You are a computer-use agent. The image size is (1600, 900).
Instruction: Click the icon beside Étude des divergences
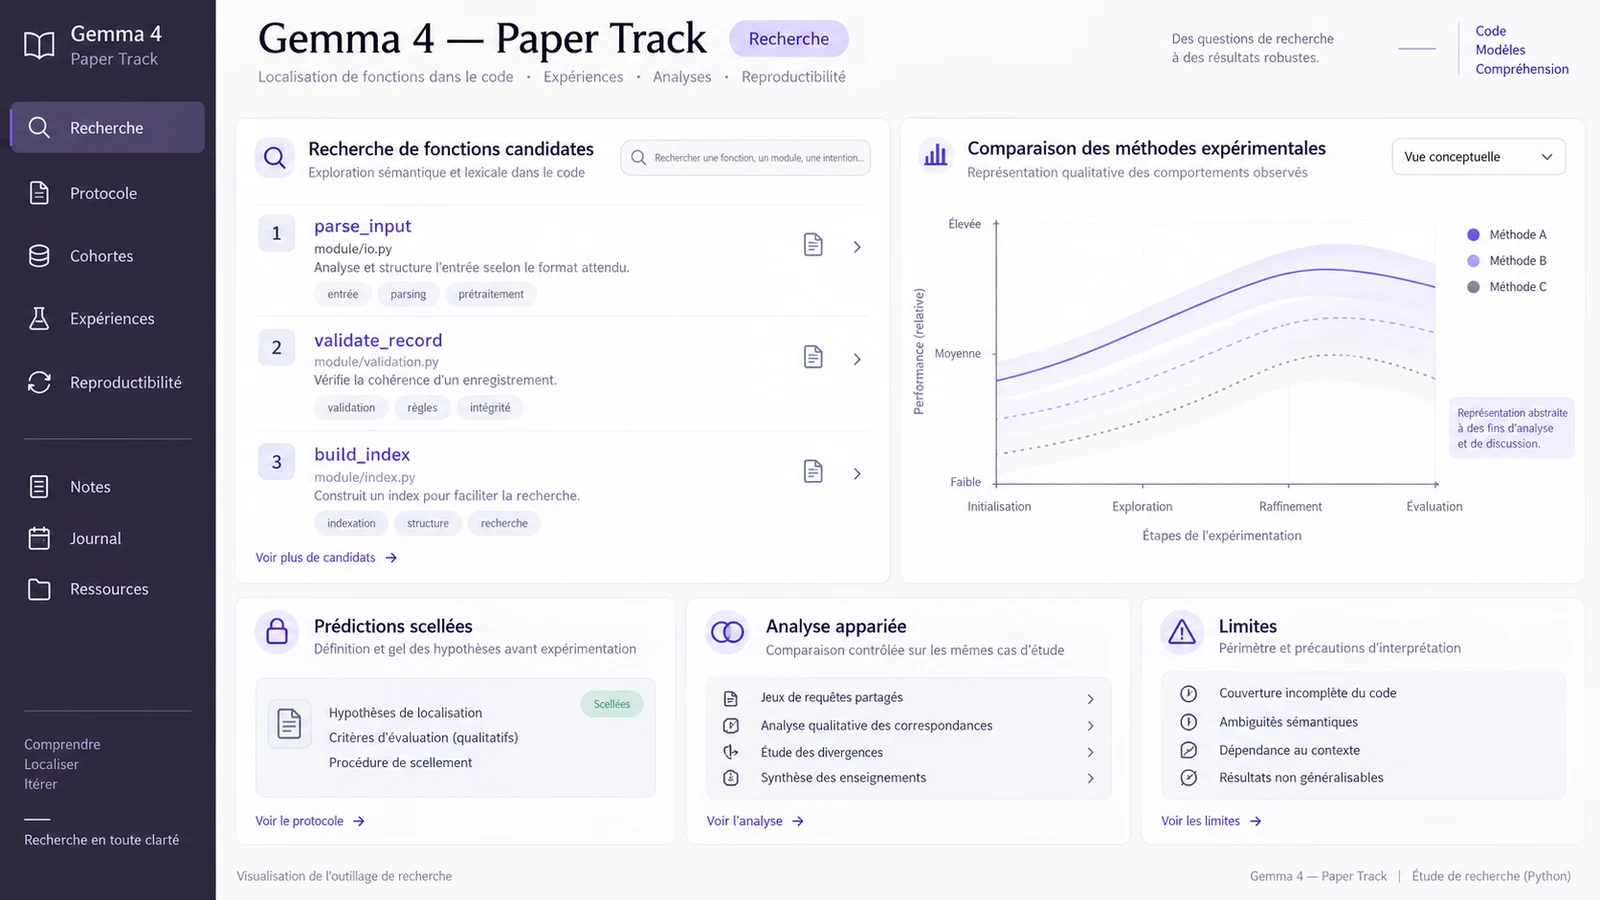(x=731, y=752)
